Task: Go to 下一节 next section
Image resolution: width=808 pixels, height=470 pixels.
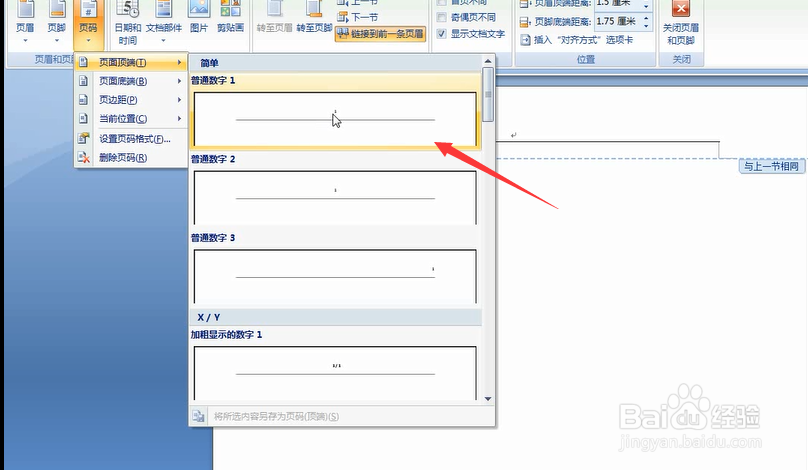Action: (x=358, y=17)
